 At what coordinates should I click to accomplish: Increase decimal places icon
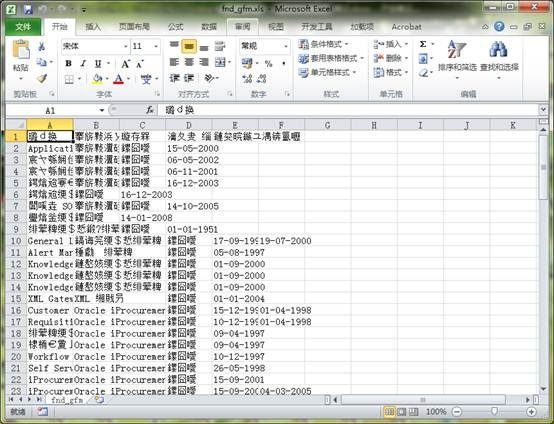pos(247,79)
